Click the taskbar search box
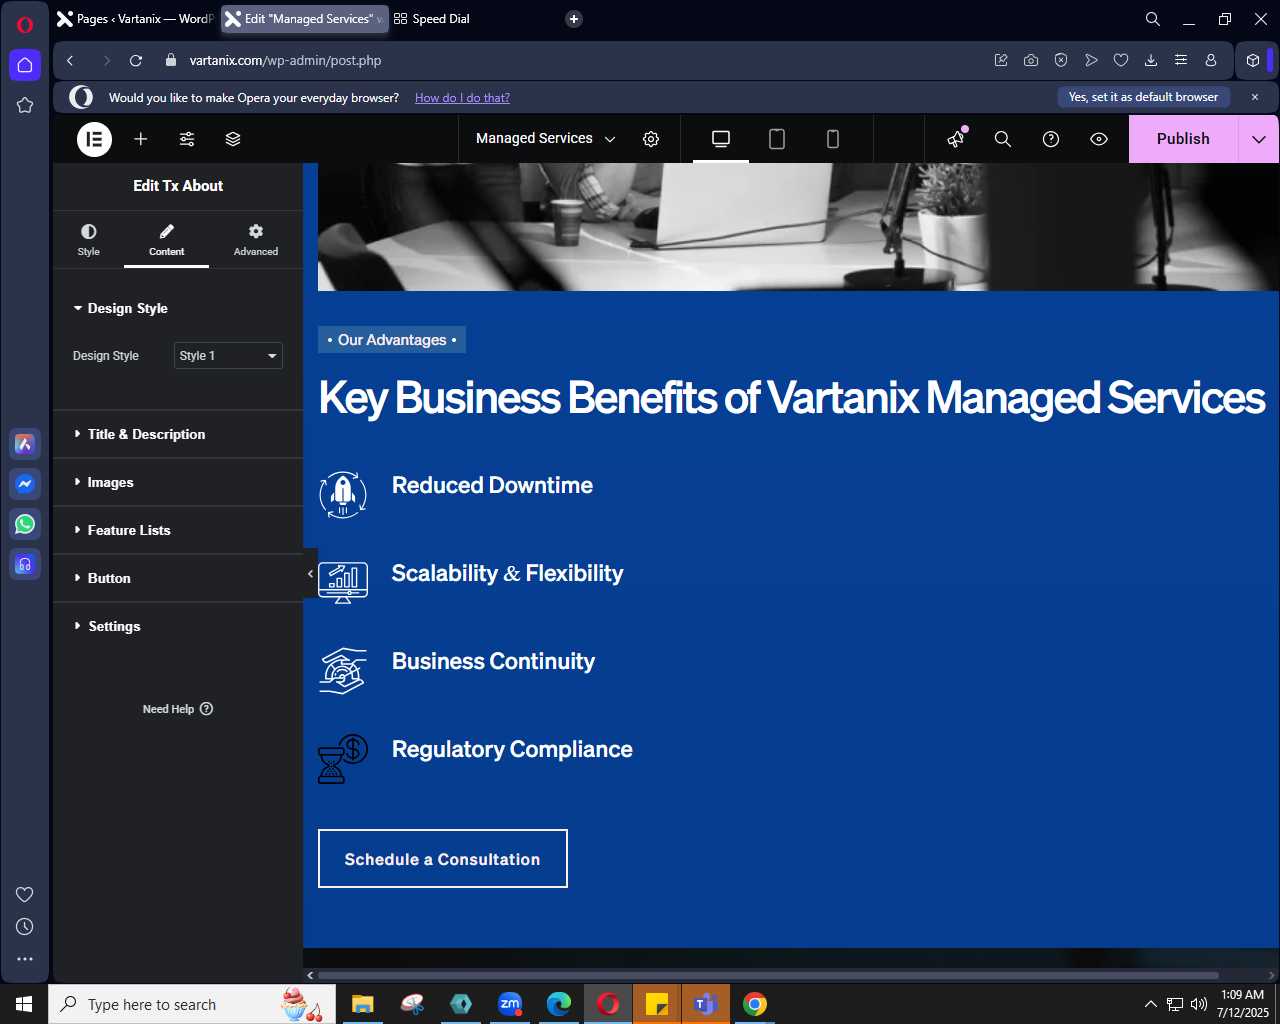Screen dimensions: 1280x1024 pyautogui.click(x=191, y=1004)
